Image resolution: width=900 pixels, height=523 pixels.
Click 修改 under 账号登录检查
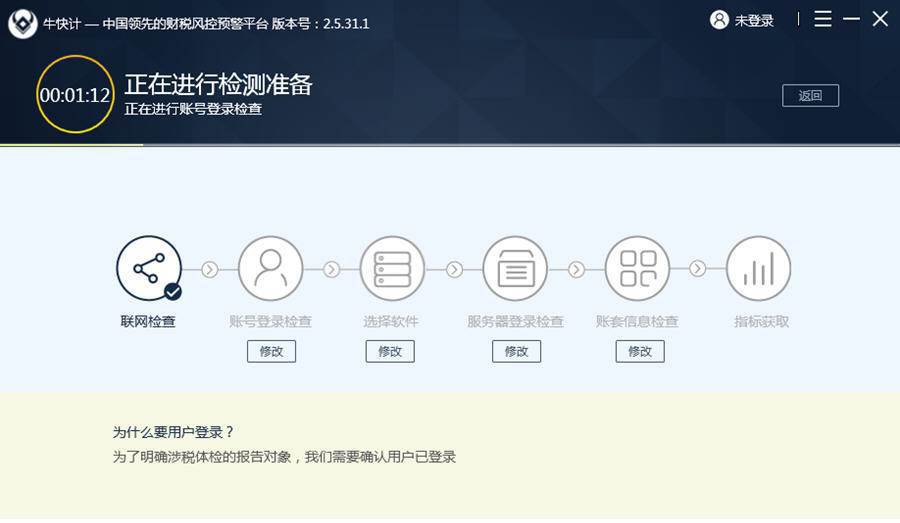click(x=271, y=351)
